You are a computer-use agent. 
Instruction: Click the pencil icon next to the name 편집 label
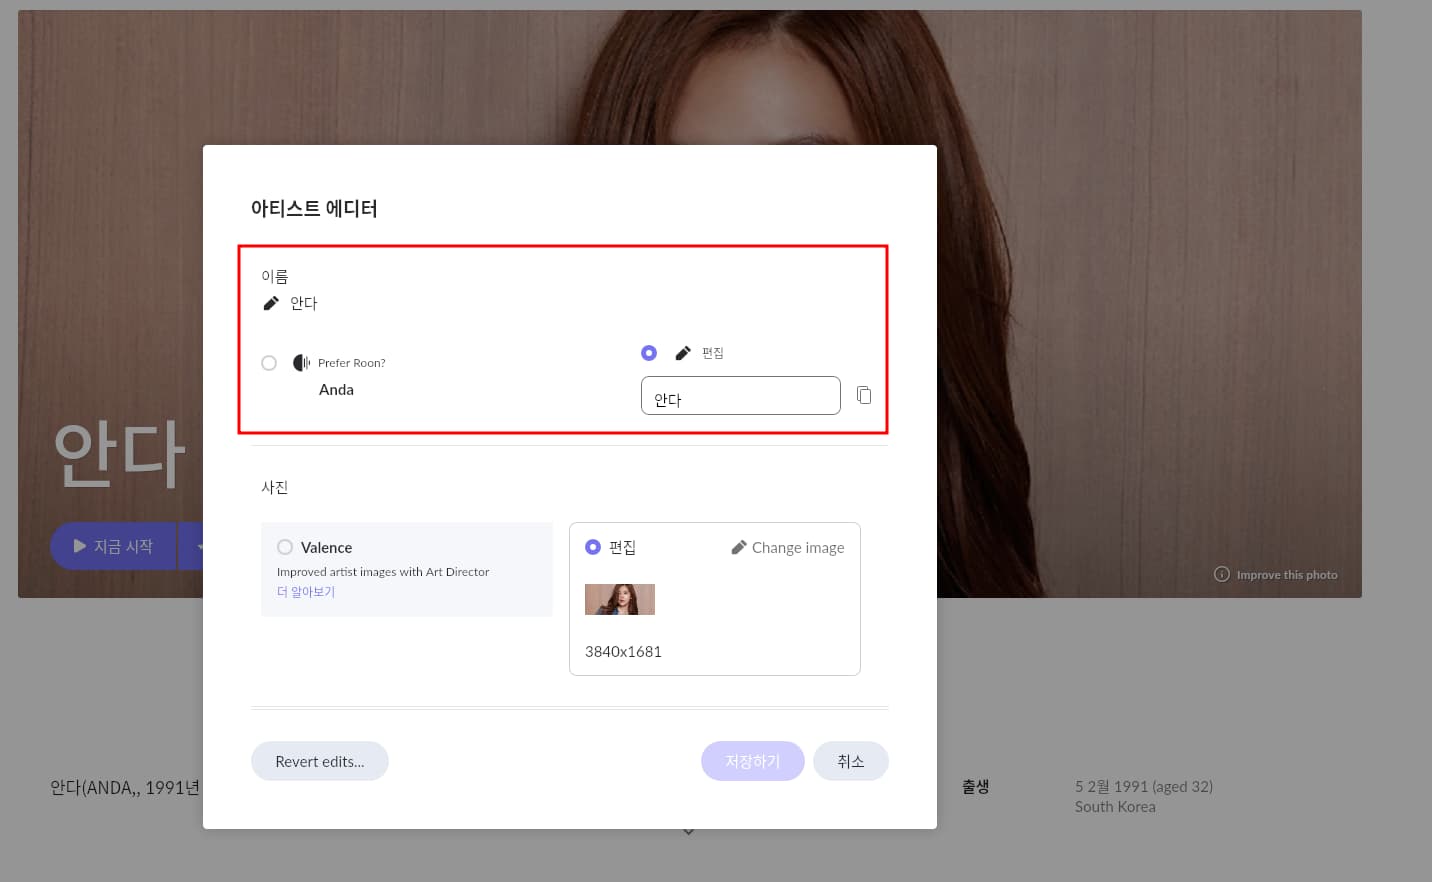(x=683, y=353)
